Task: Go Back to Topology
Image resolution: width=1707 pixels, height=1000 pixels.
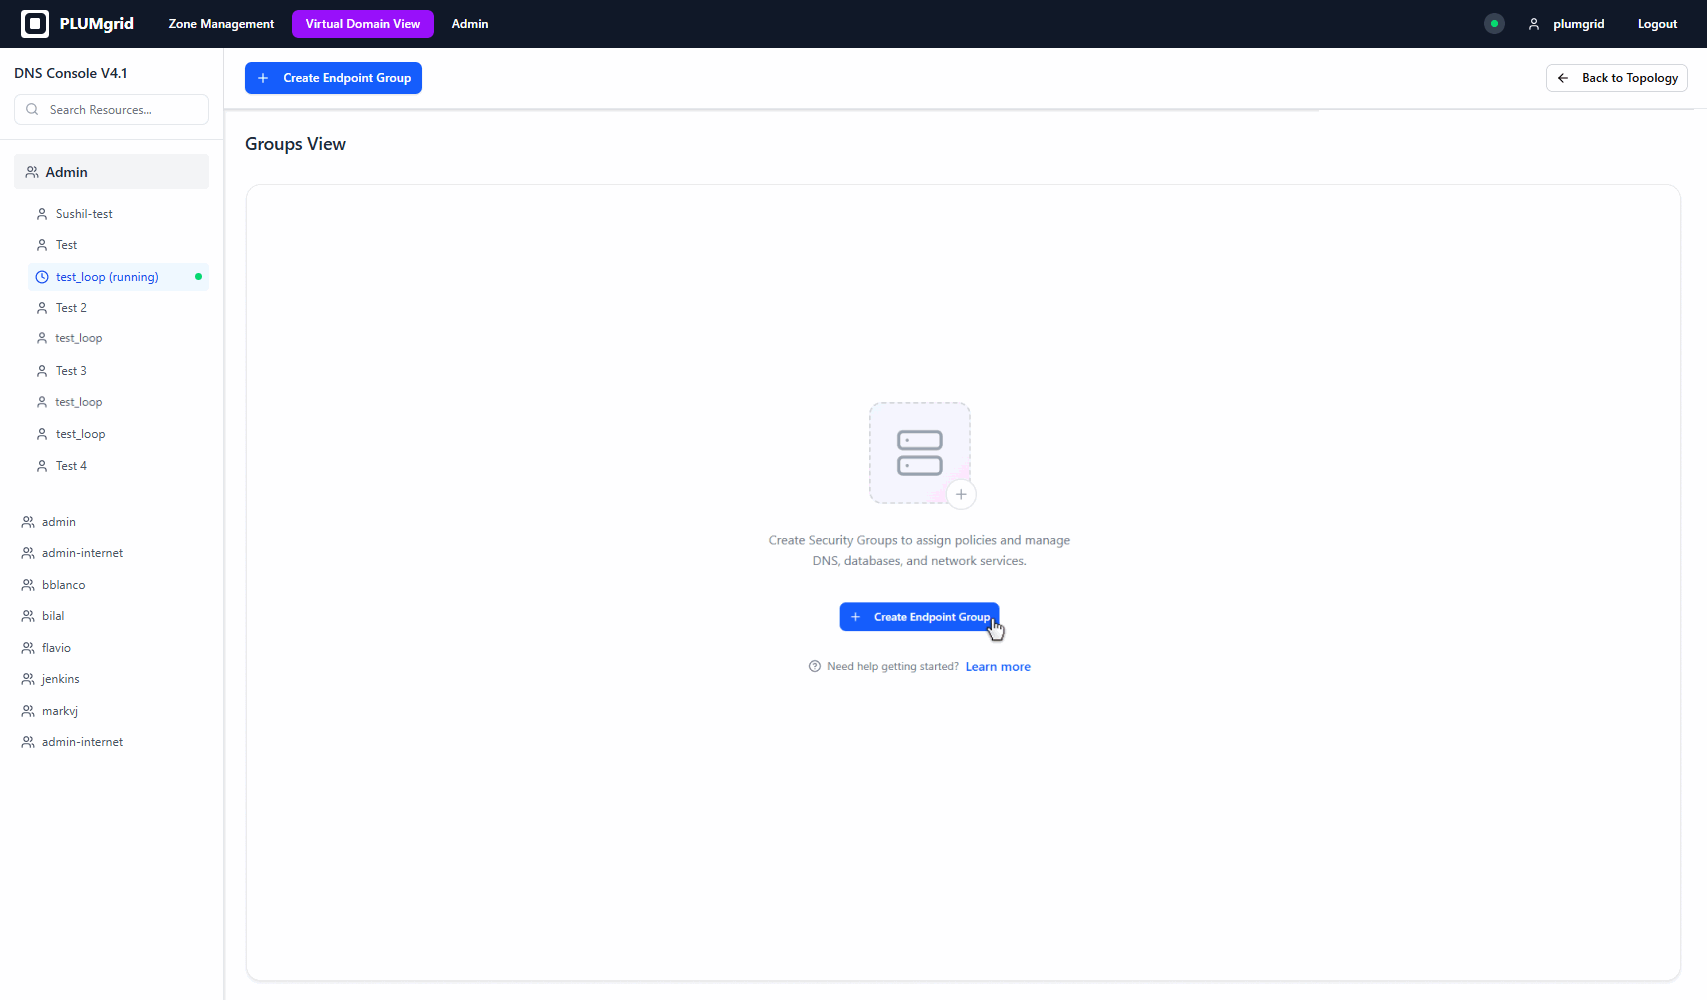Action: coord(1616,78)
